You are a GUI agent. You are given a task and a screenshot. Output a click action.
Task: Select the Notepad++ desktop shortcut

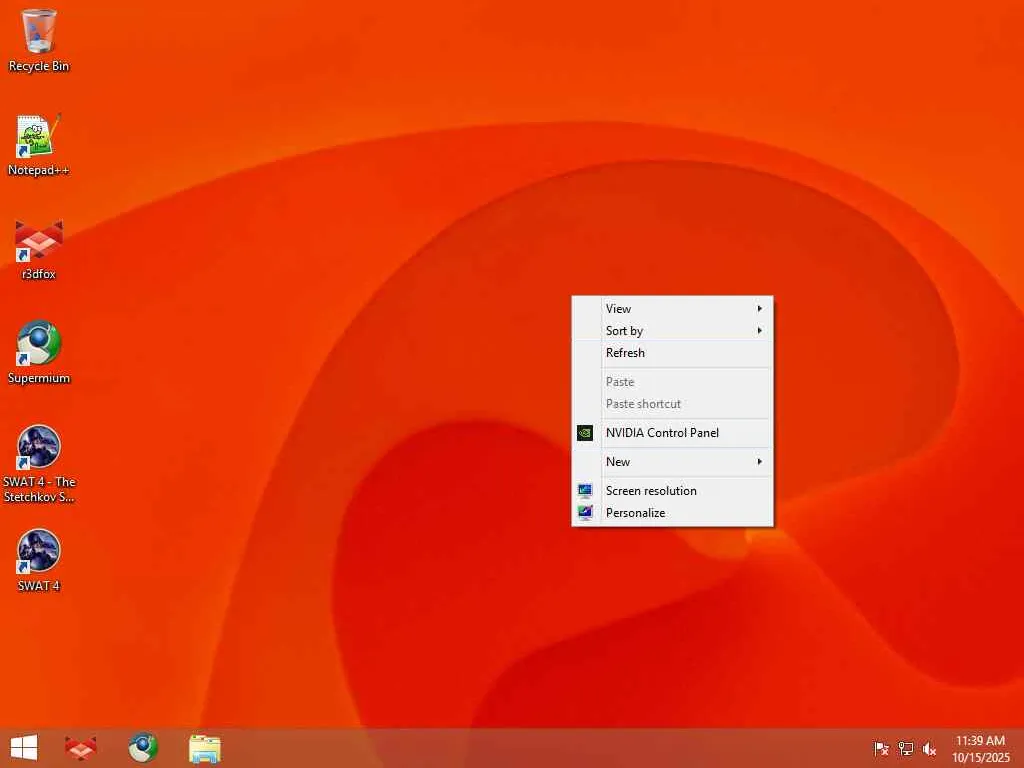point(39,145)
